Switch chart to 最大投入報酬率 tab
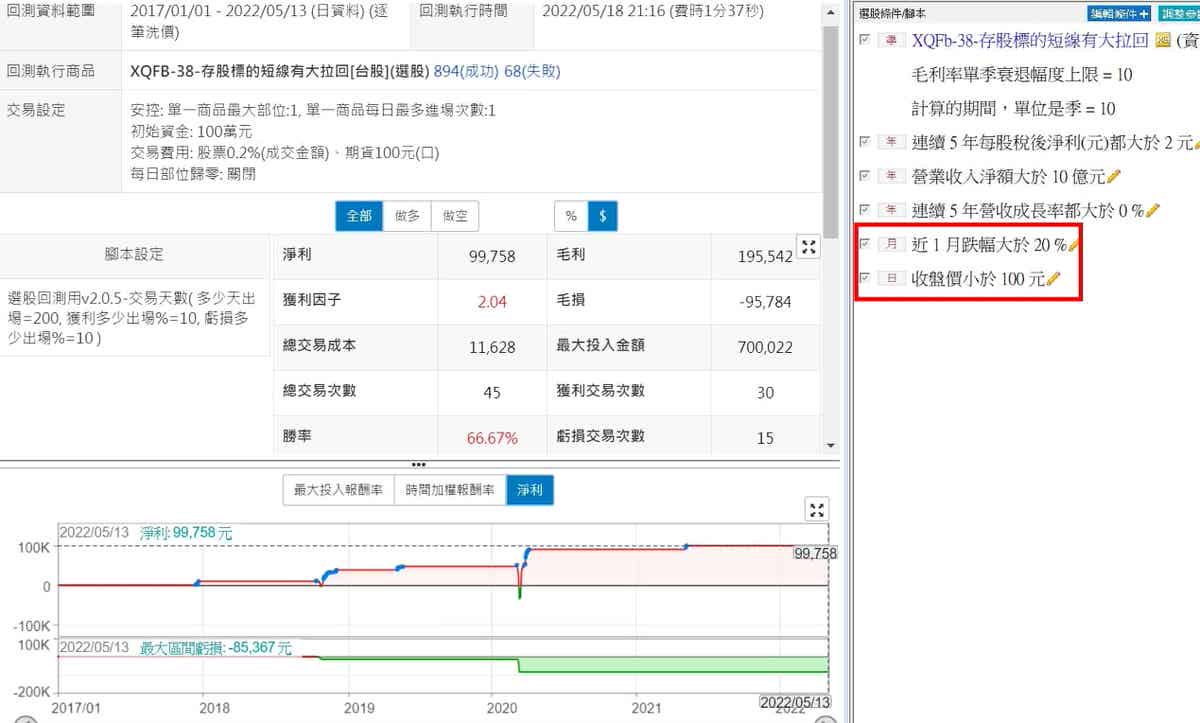1200x723 pixels. [x=338, y=490]
